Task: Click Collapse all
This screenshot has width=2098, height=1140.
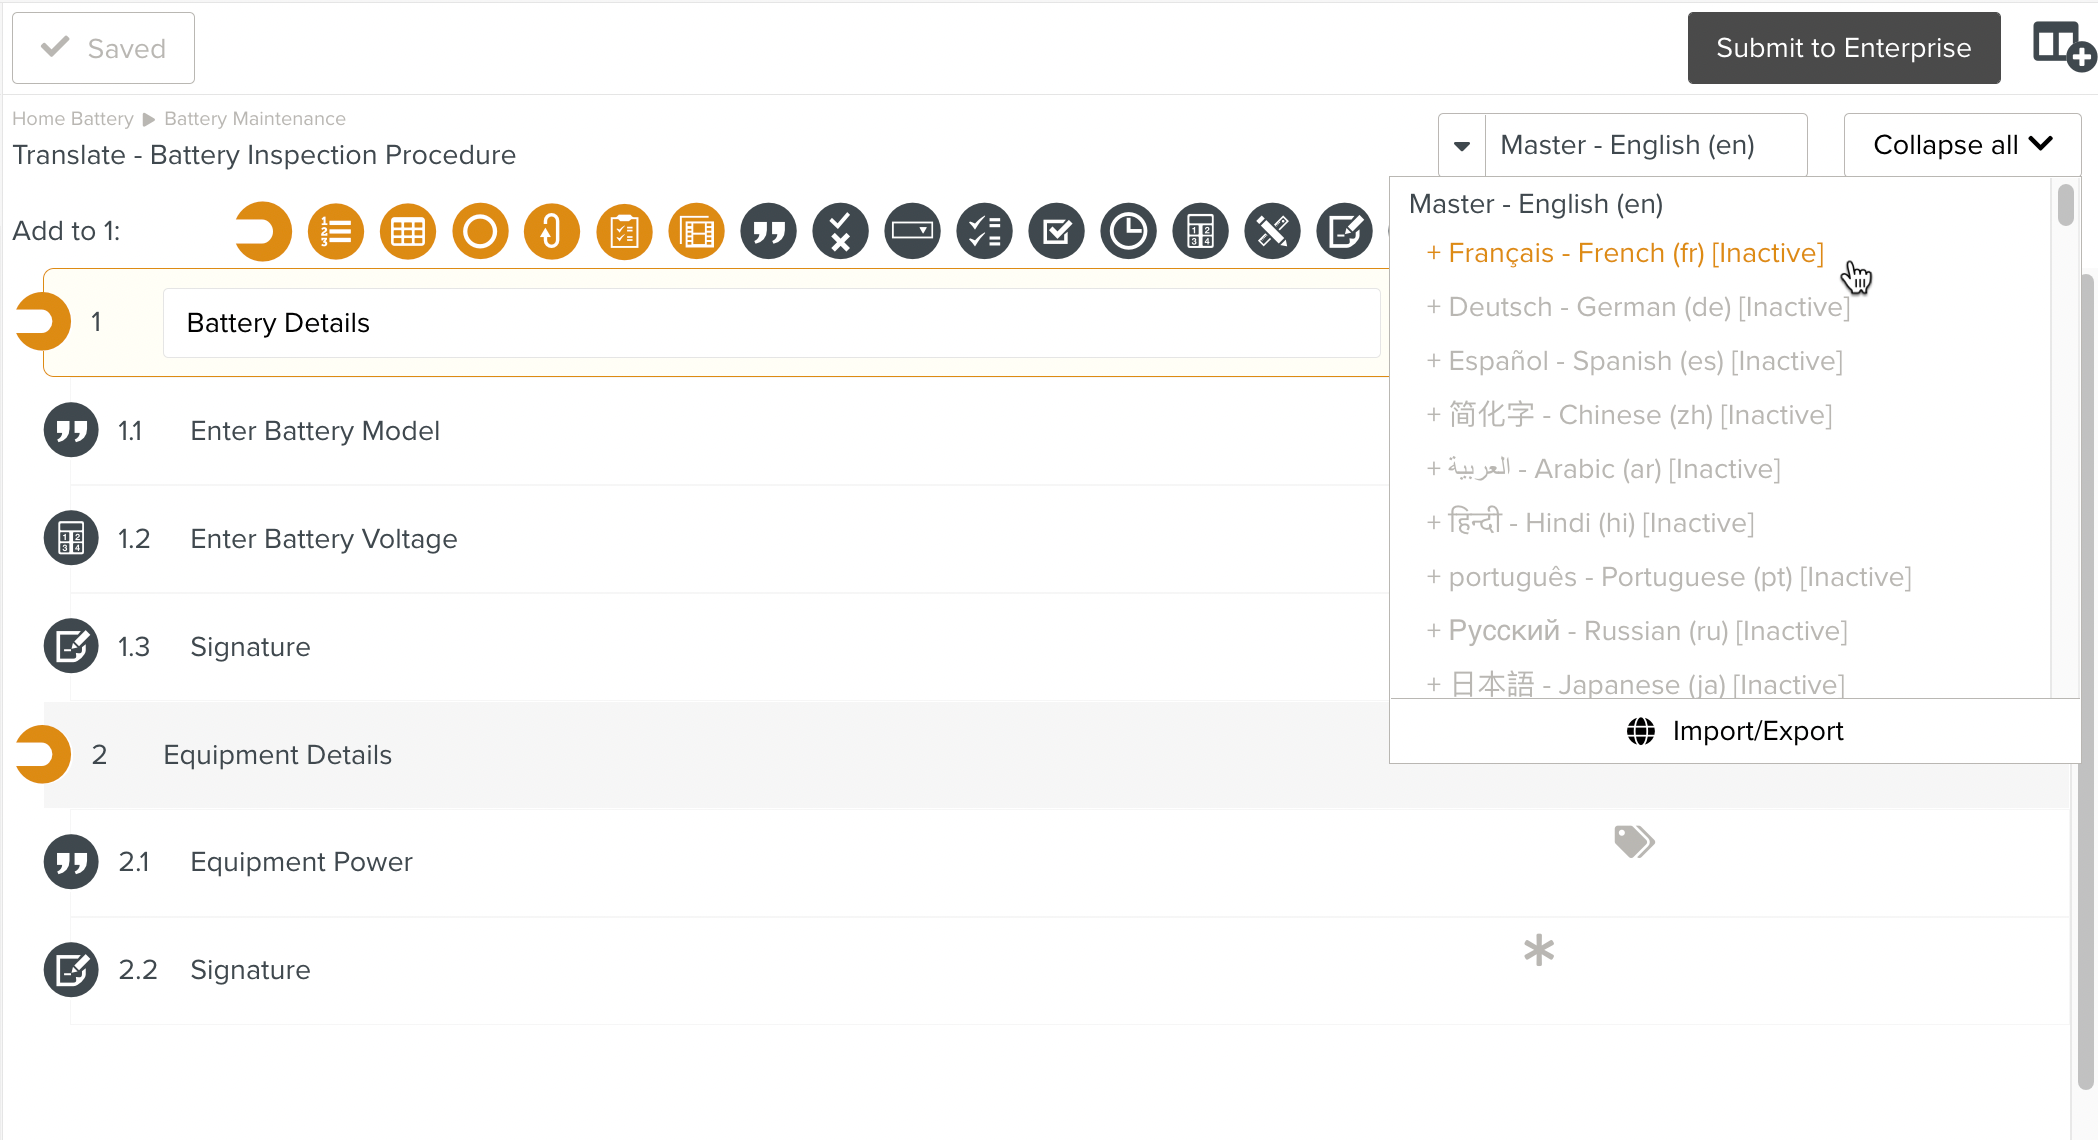Action: click(1960, 144)
